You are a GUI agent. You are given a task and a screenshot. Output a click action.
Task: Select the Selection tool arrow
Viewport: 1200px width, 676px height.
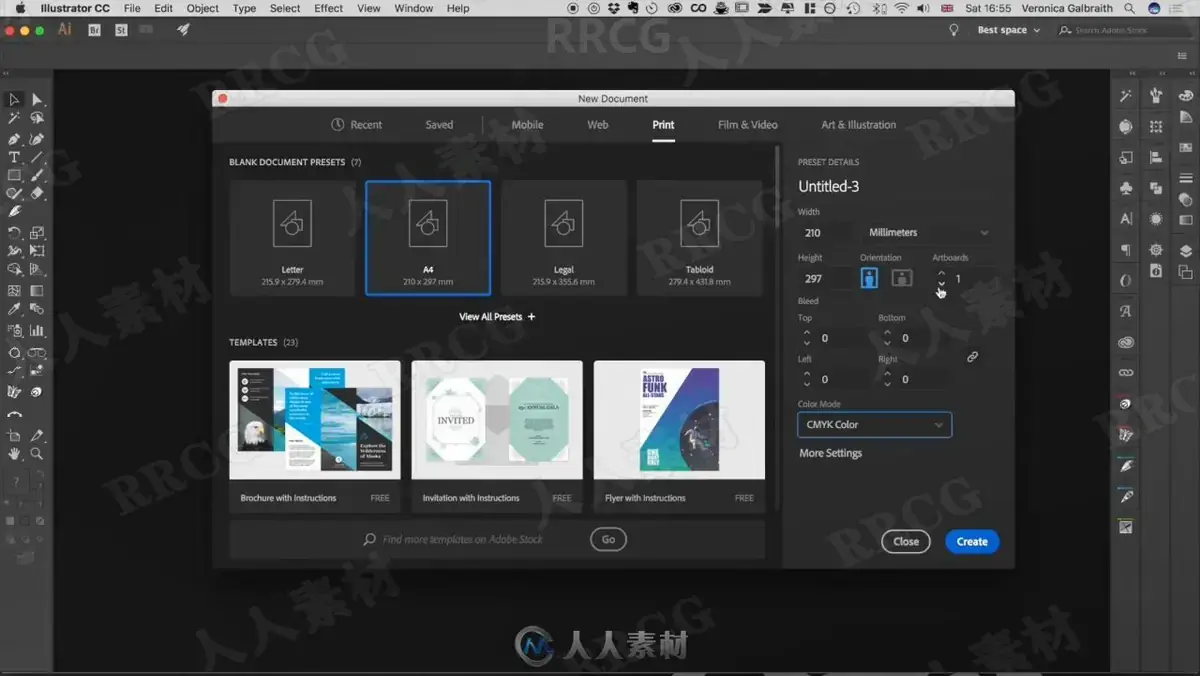(x=14, y=99)
